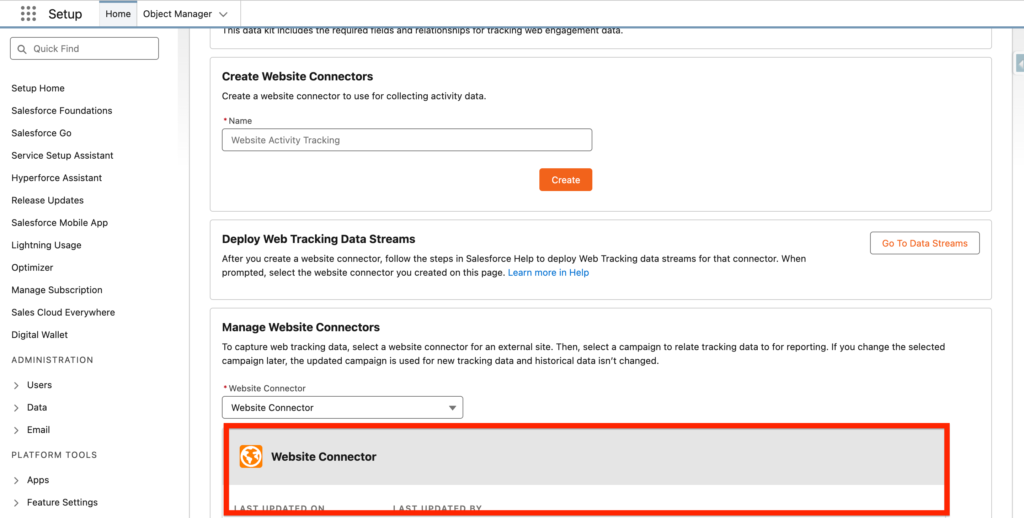Click Go To Data Streams button
1024x518 pixels.
coord(924,243)
